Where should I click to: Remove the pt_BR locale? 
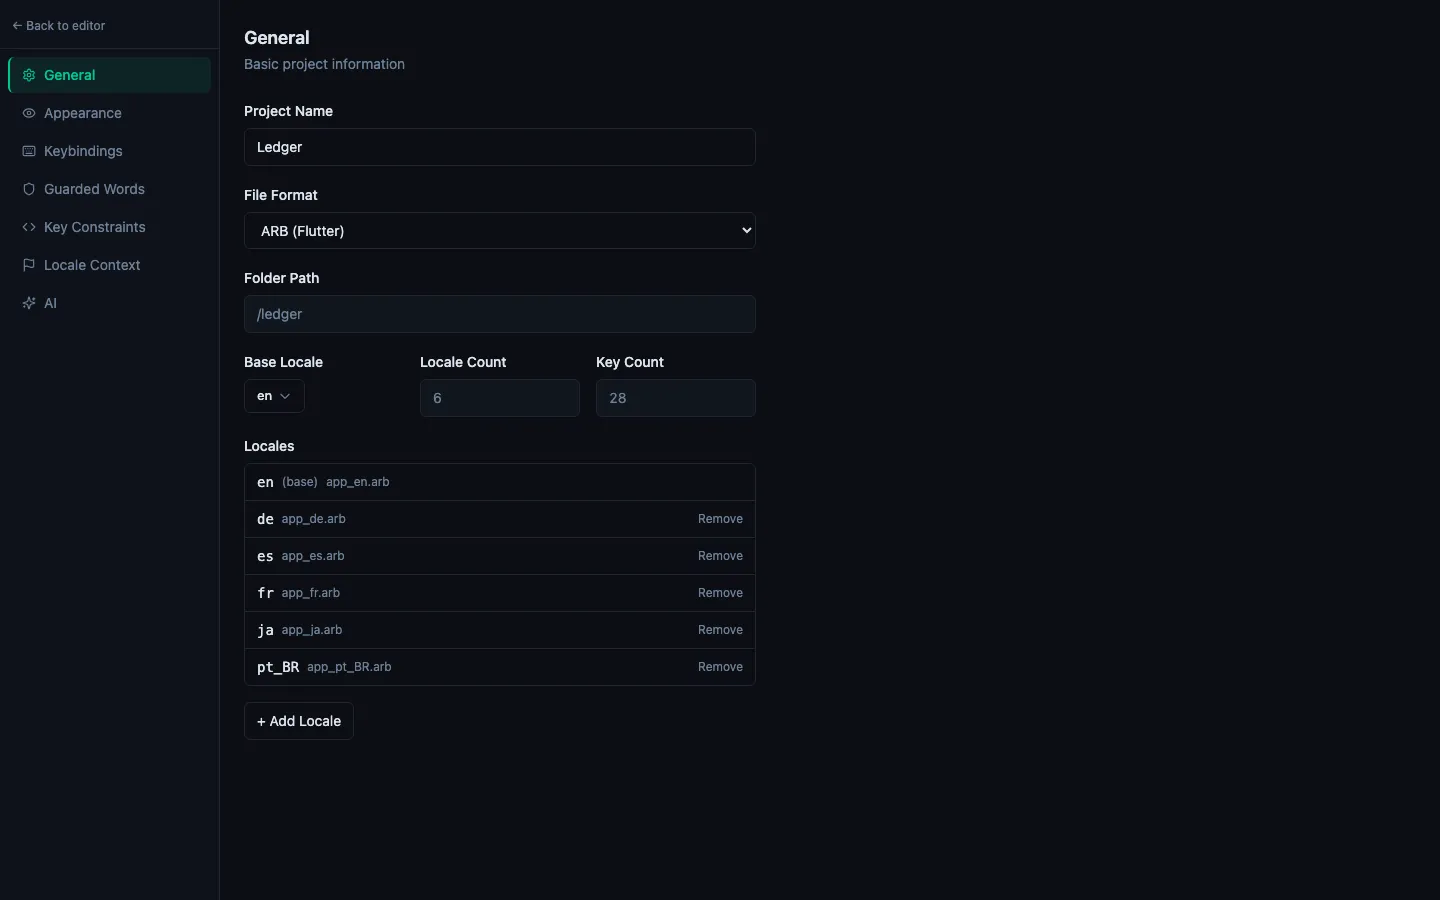pos(720,667)
